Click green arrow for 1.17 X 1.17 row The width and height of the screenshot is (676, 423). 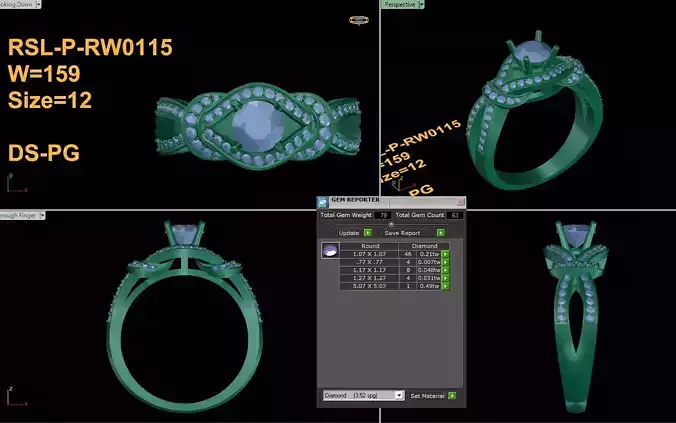click(445, 270)
